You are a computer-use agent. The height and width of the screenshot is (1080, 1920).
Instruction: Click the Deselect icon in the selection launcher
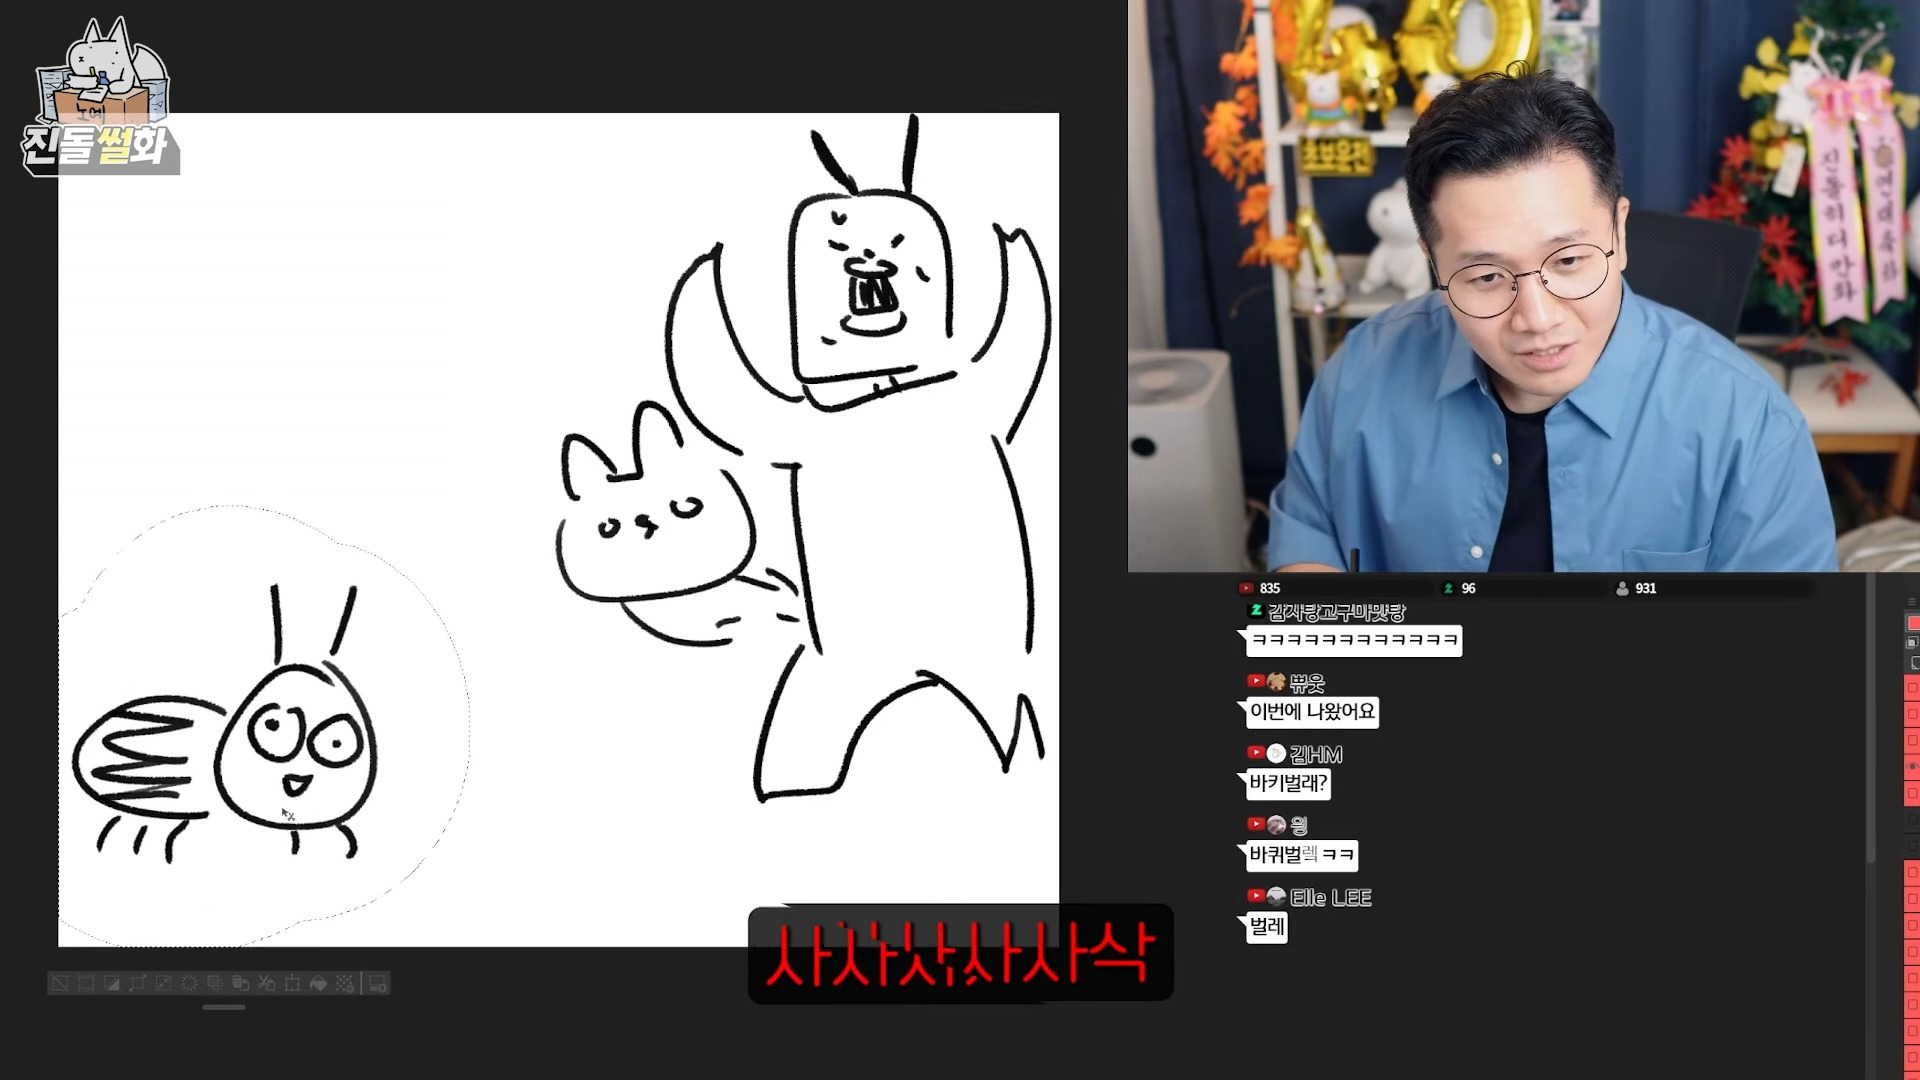60,983
